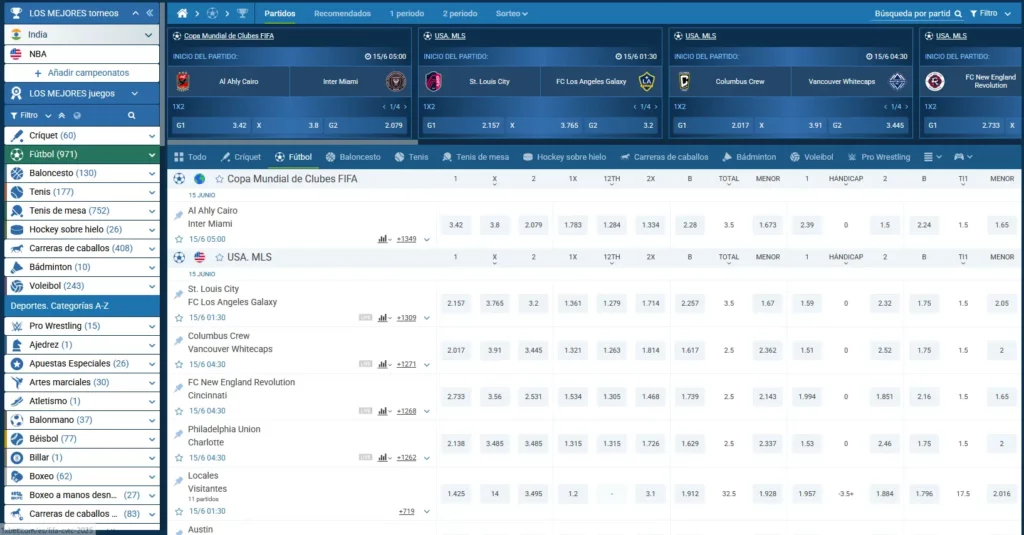
Task: Favorite the Copa Mundial de Clubes FIFA league
Action: (x=219, y=179)
